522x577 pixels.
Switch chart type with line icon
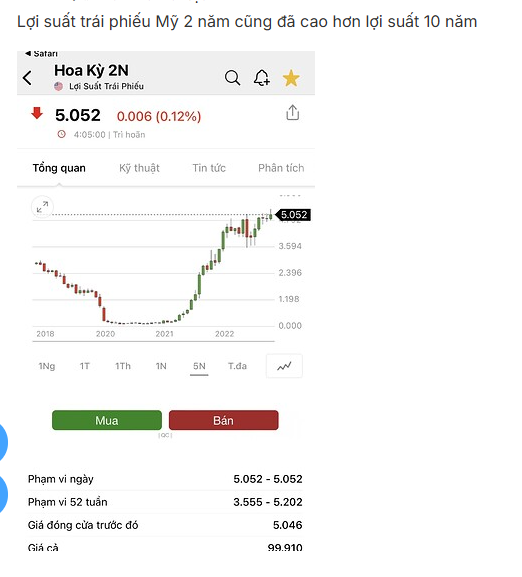(284, 366)
